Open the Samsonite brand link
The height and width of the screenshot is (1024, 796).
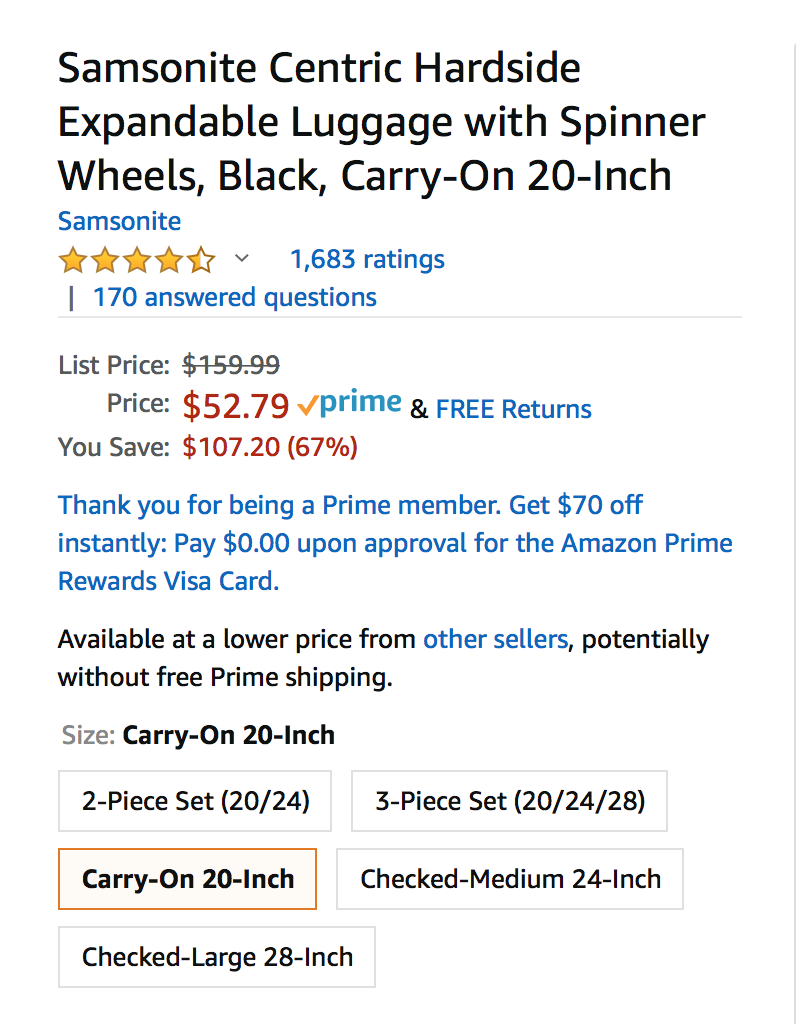[x=119, y=221]
